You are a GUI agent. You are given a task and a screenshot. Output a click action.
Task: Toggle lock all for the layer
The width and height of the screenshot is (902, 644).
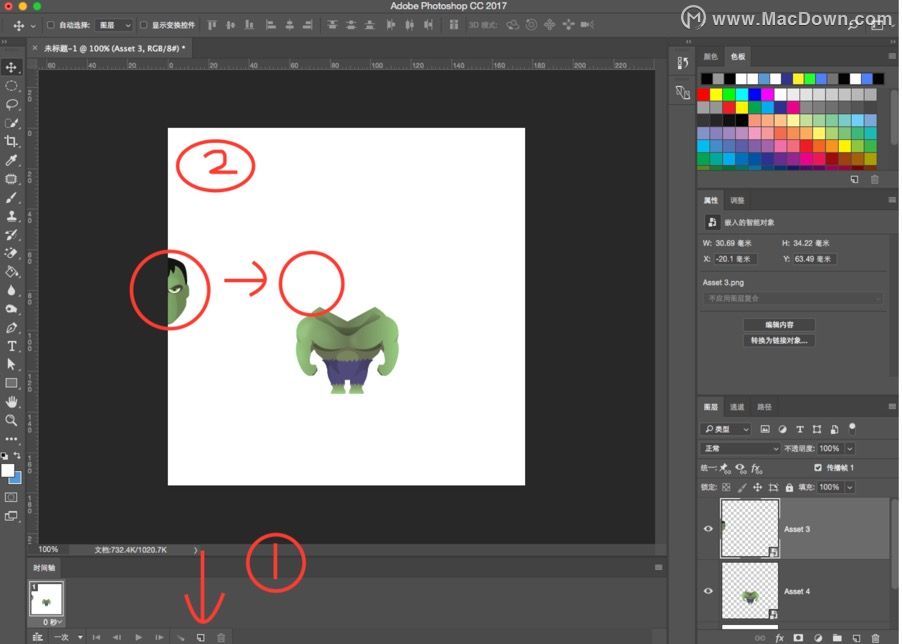point(789,488)
